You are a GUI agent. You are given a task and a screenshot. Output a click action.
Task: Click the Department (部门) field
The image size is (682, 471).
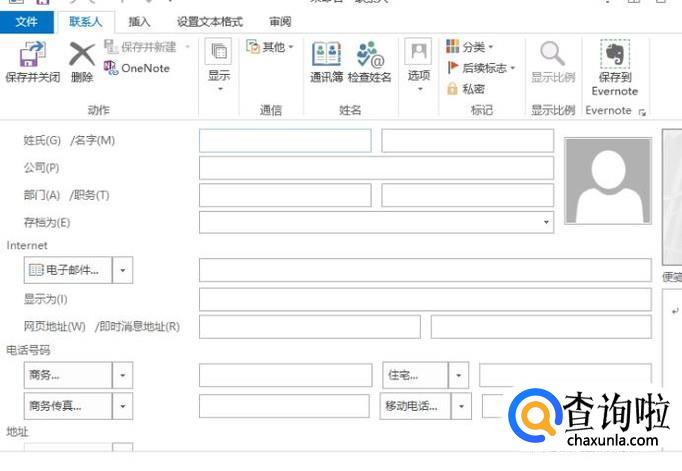click(x=285, y=195)
